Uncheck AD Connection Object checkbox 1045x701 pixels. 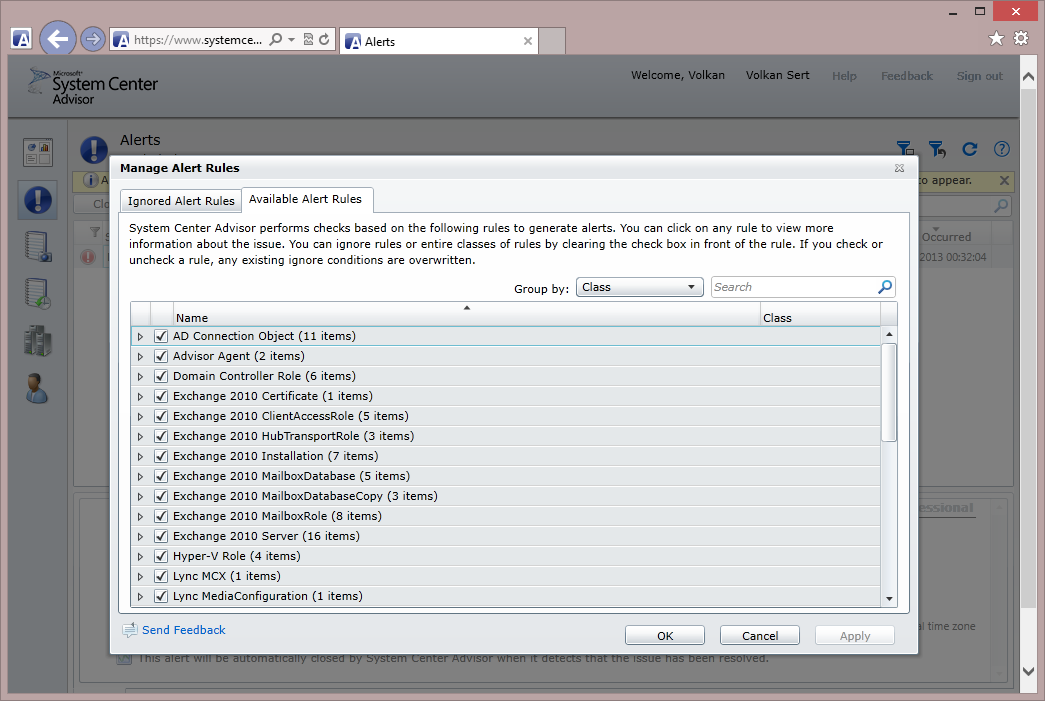click(161, 337)
